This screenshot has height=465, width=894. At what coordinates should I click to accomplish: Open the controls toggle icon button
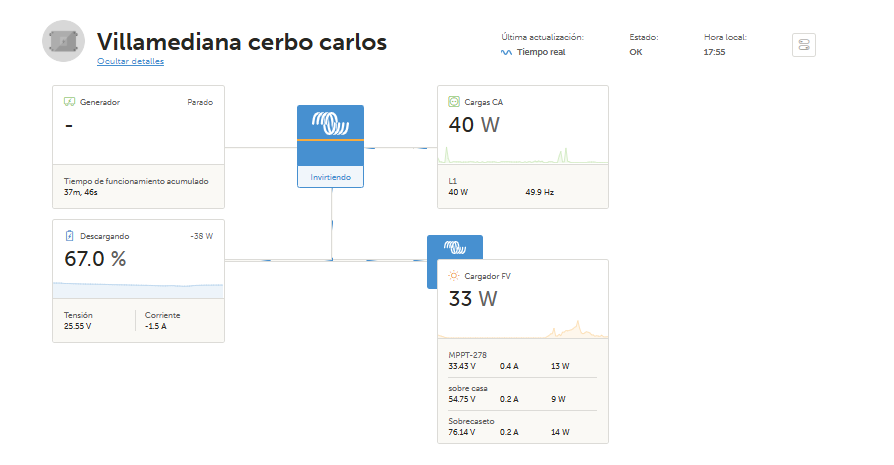click(x=803, y=45)
